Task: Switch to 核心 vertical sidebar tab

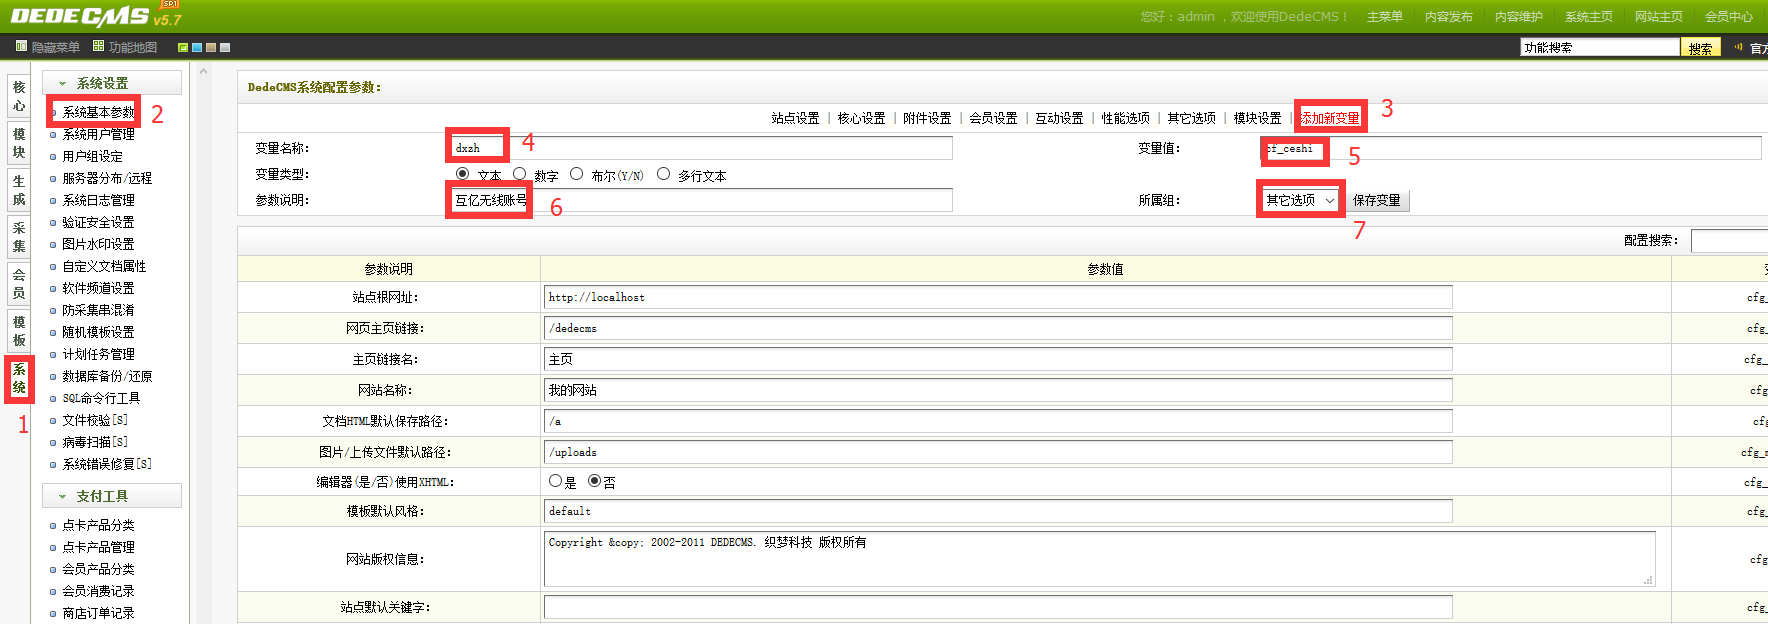Action: [19, 97]
